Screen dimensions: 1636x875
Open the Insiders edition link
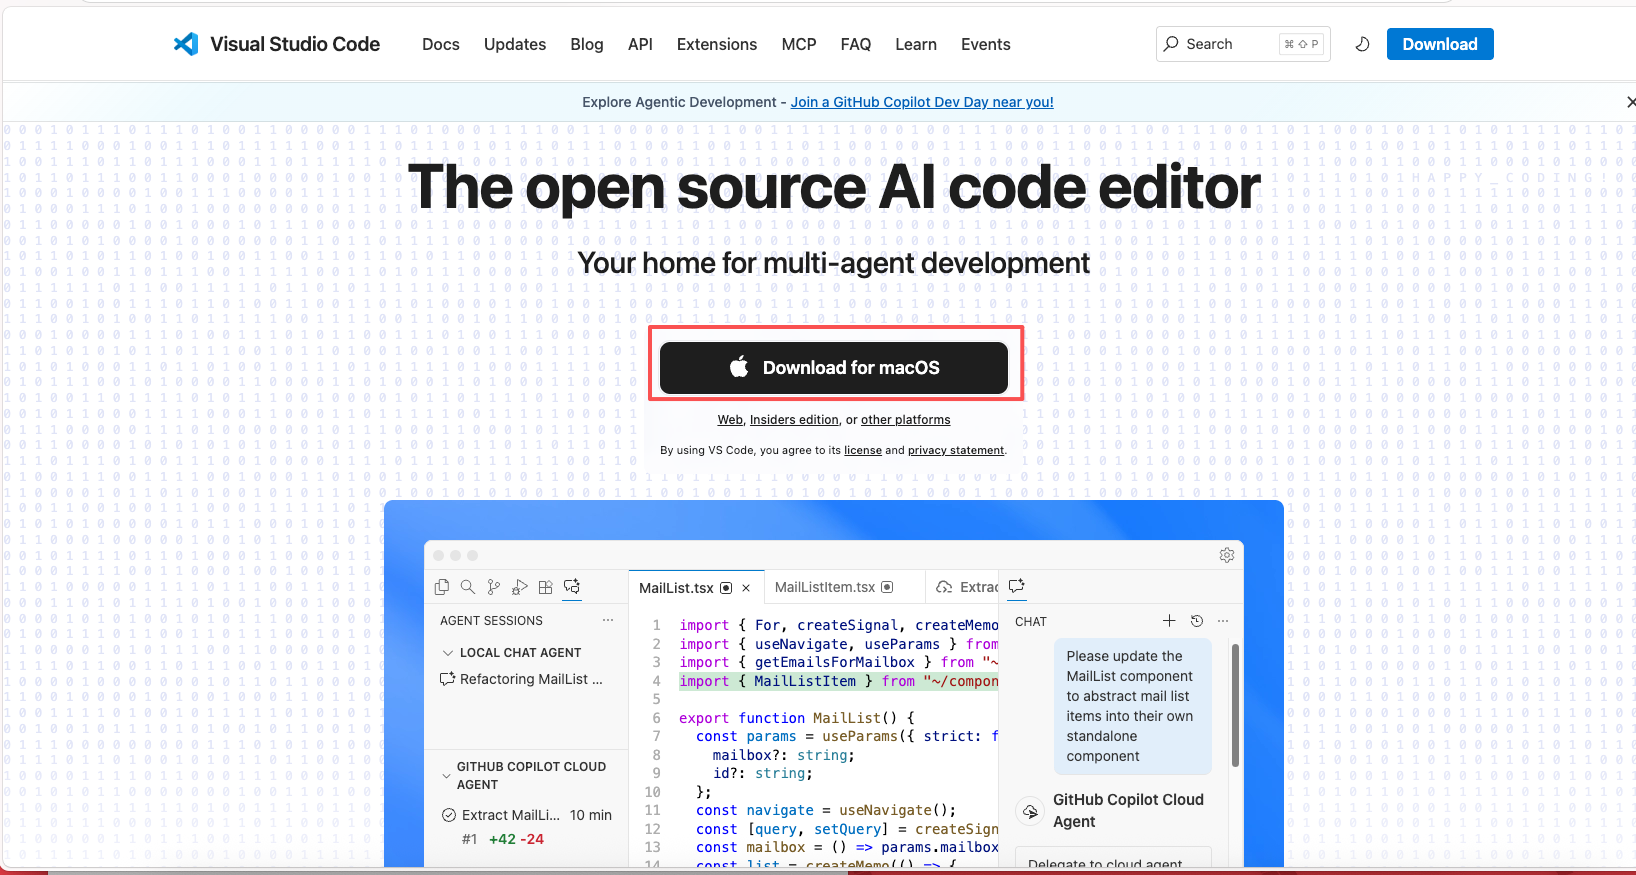(x=794, y=420)
